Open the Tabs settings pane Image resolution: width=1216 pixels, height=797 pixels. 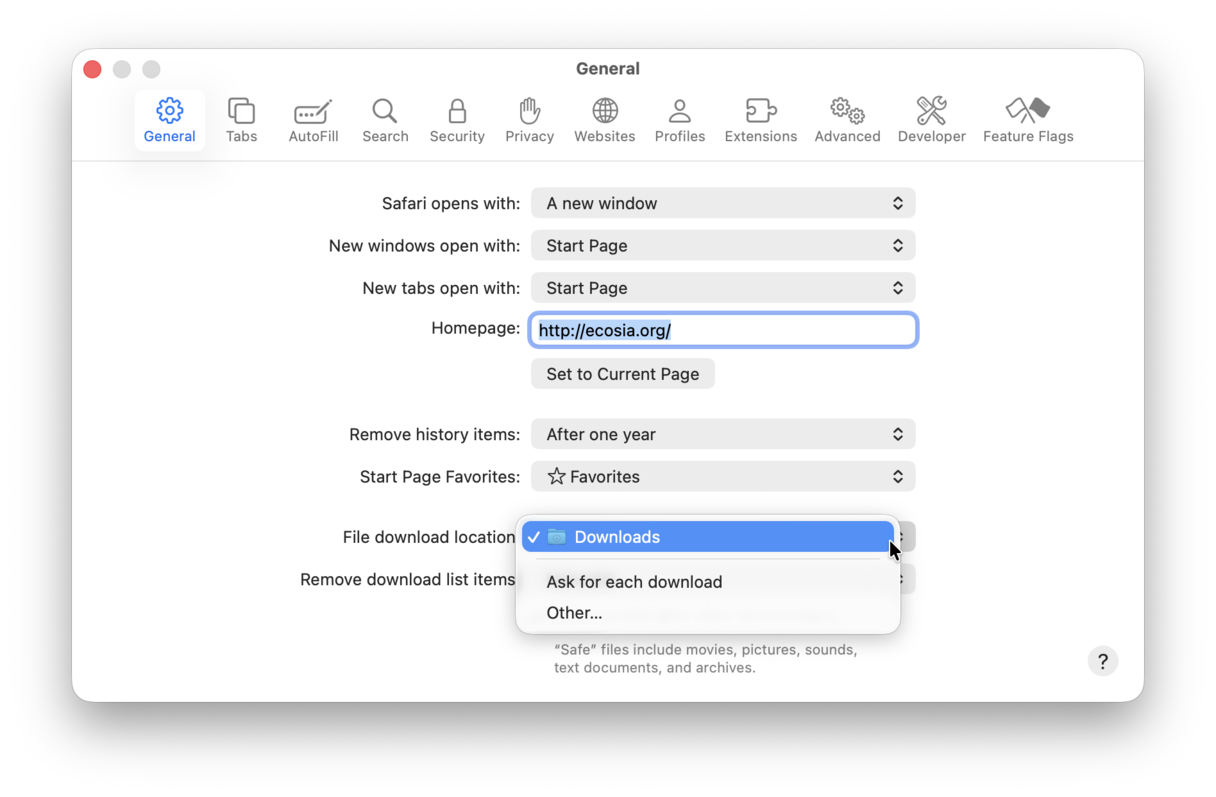[x=241, y=120]
